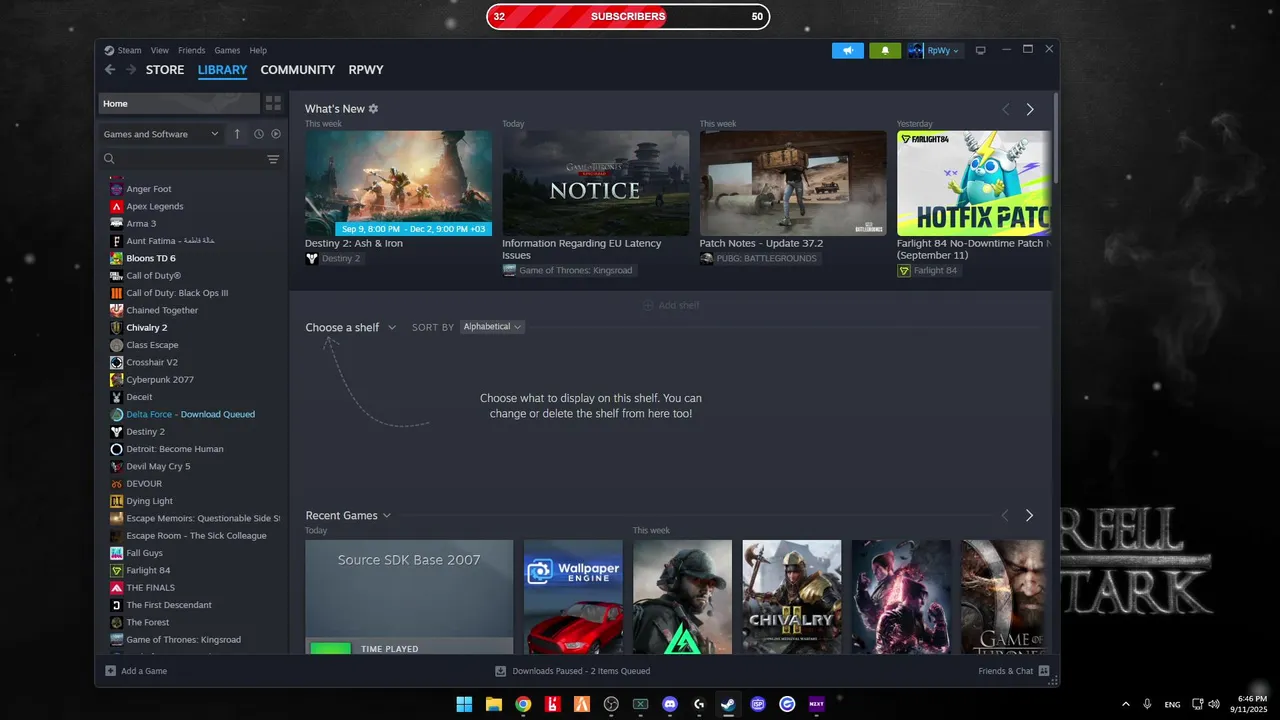Expand the Choose a shelf dropdown

pyautogui.click(x=351, y=327)
